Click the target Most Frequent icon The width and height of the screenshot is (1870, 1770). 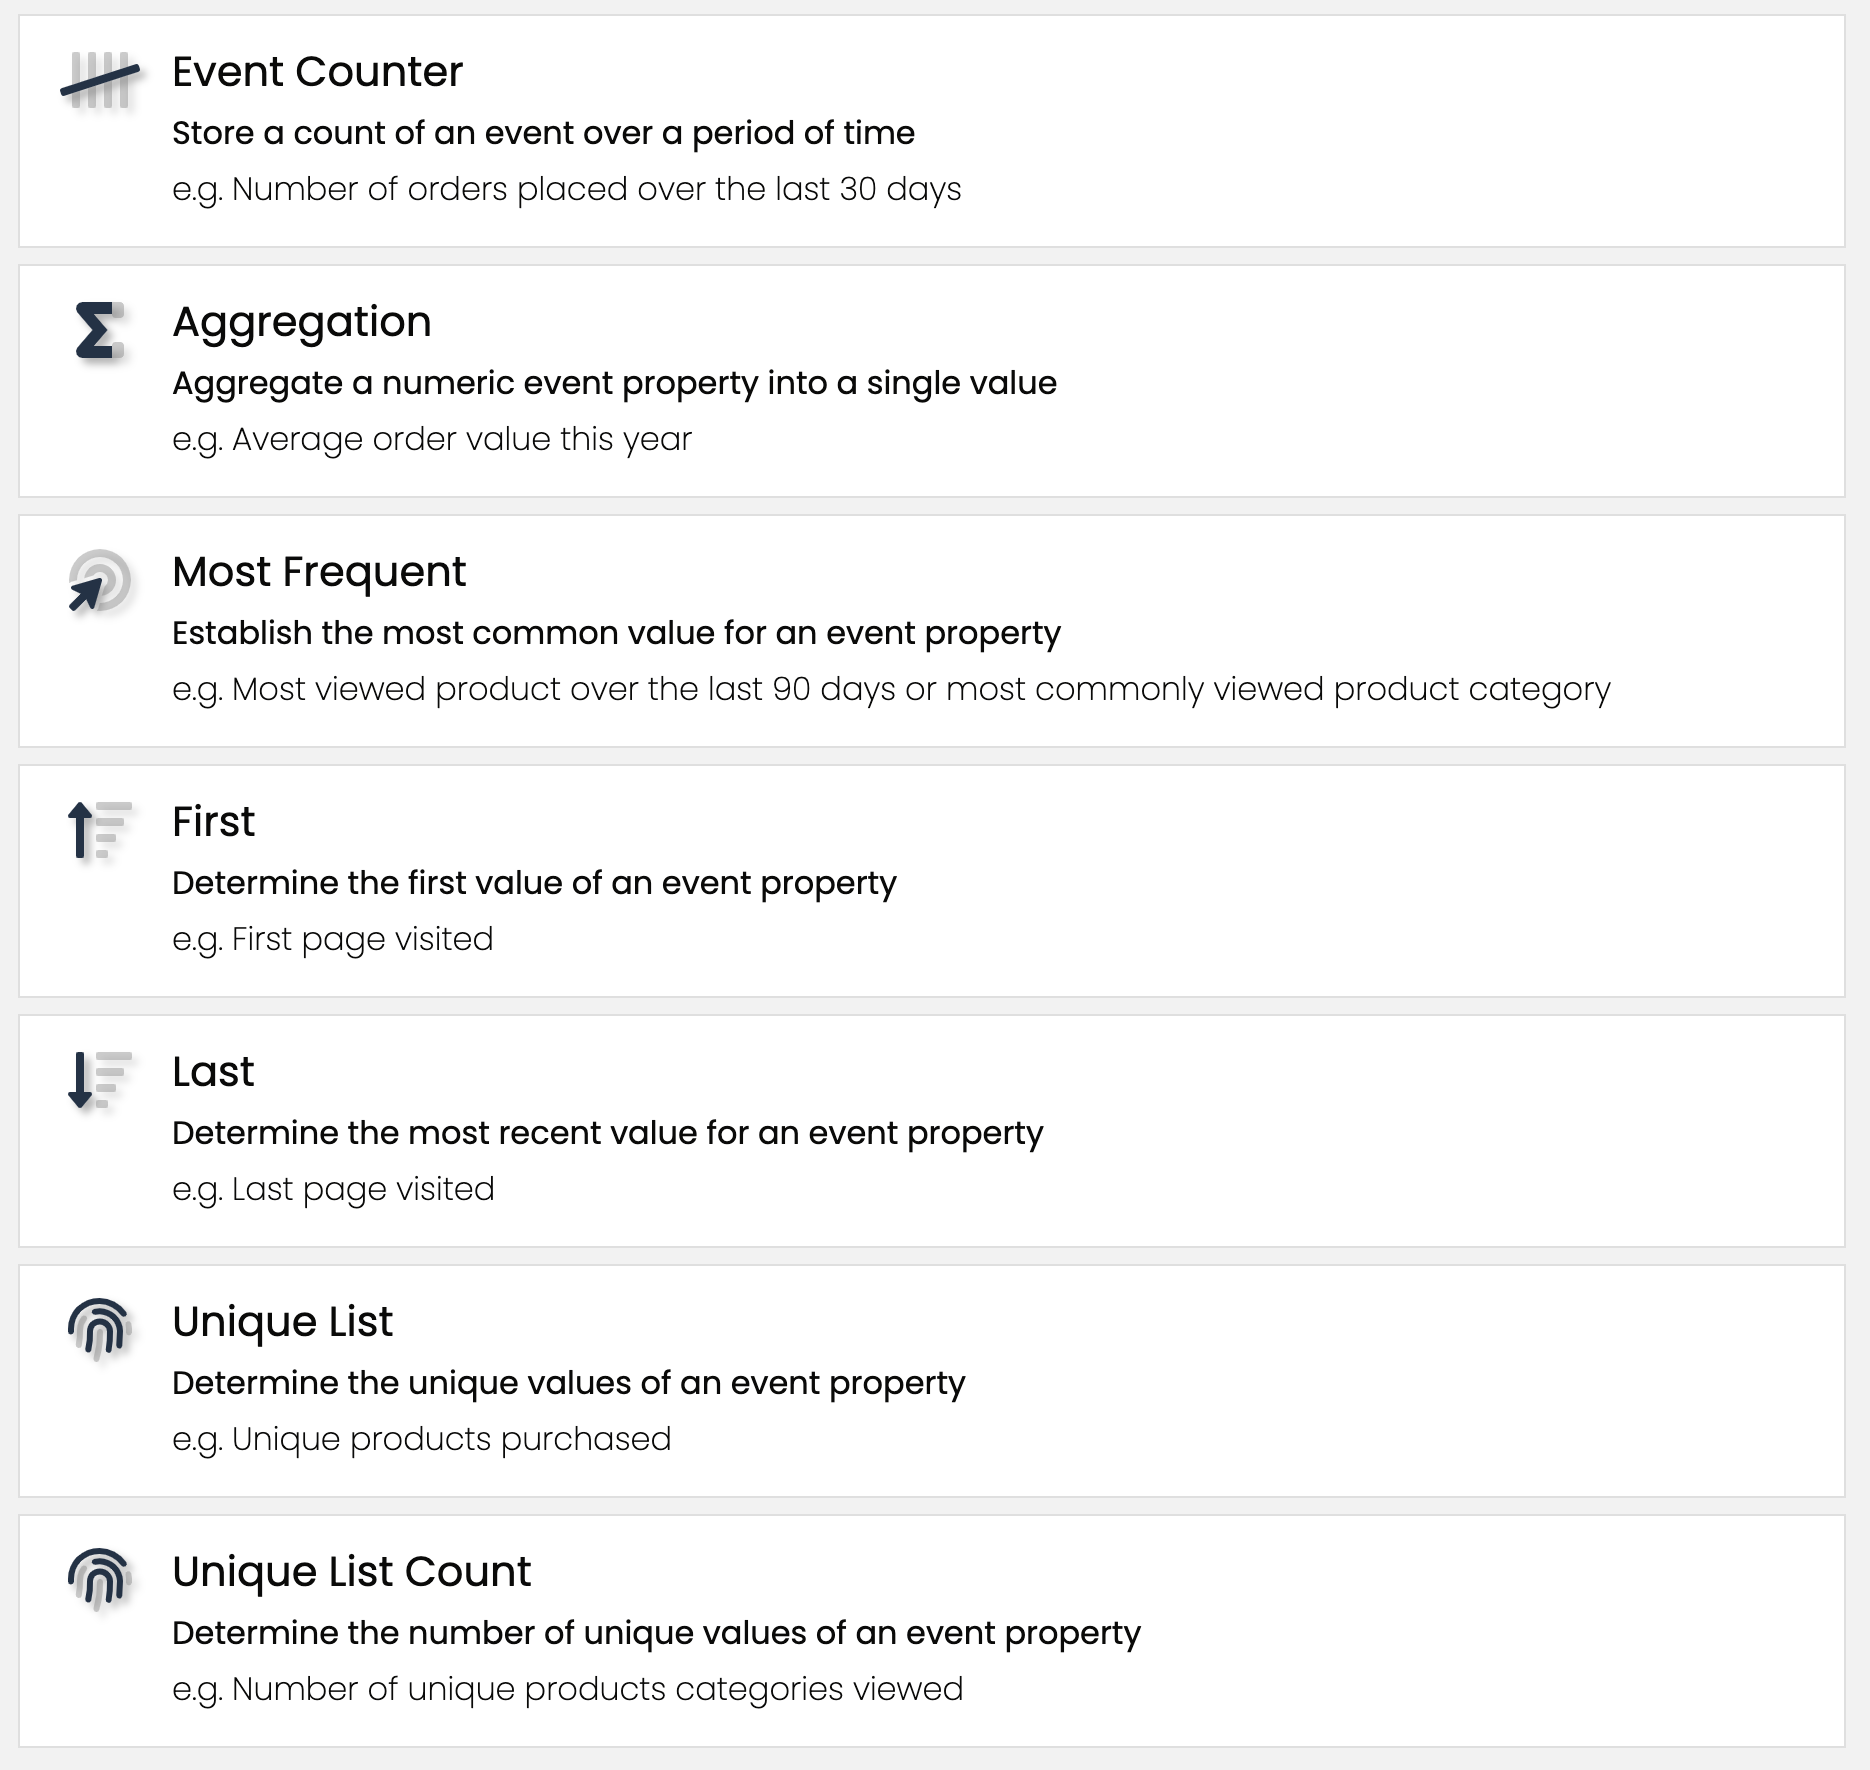99,581
